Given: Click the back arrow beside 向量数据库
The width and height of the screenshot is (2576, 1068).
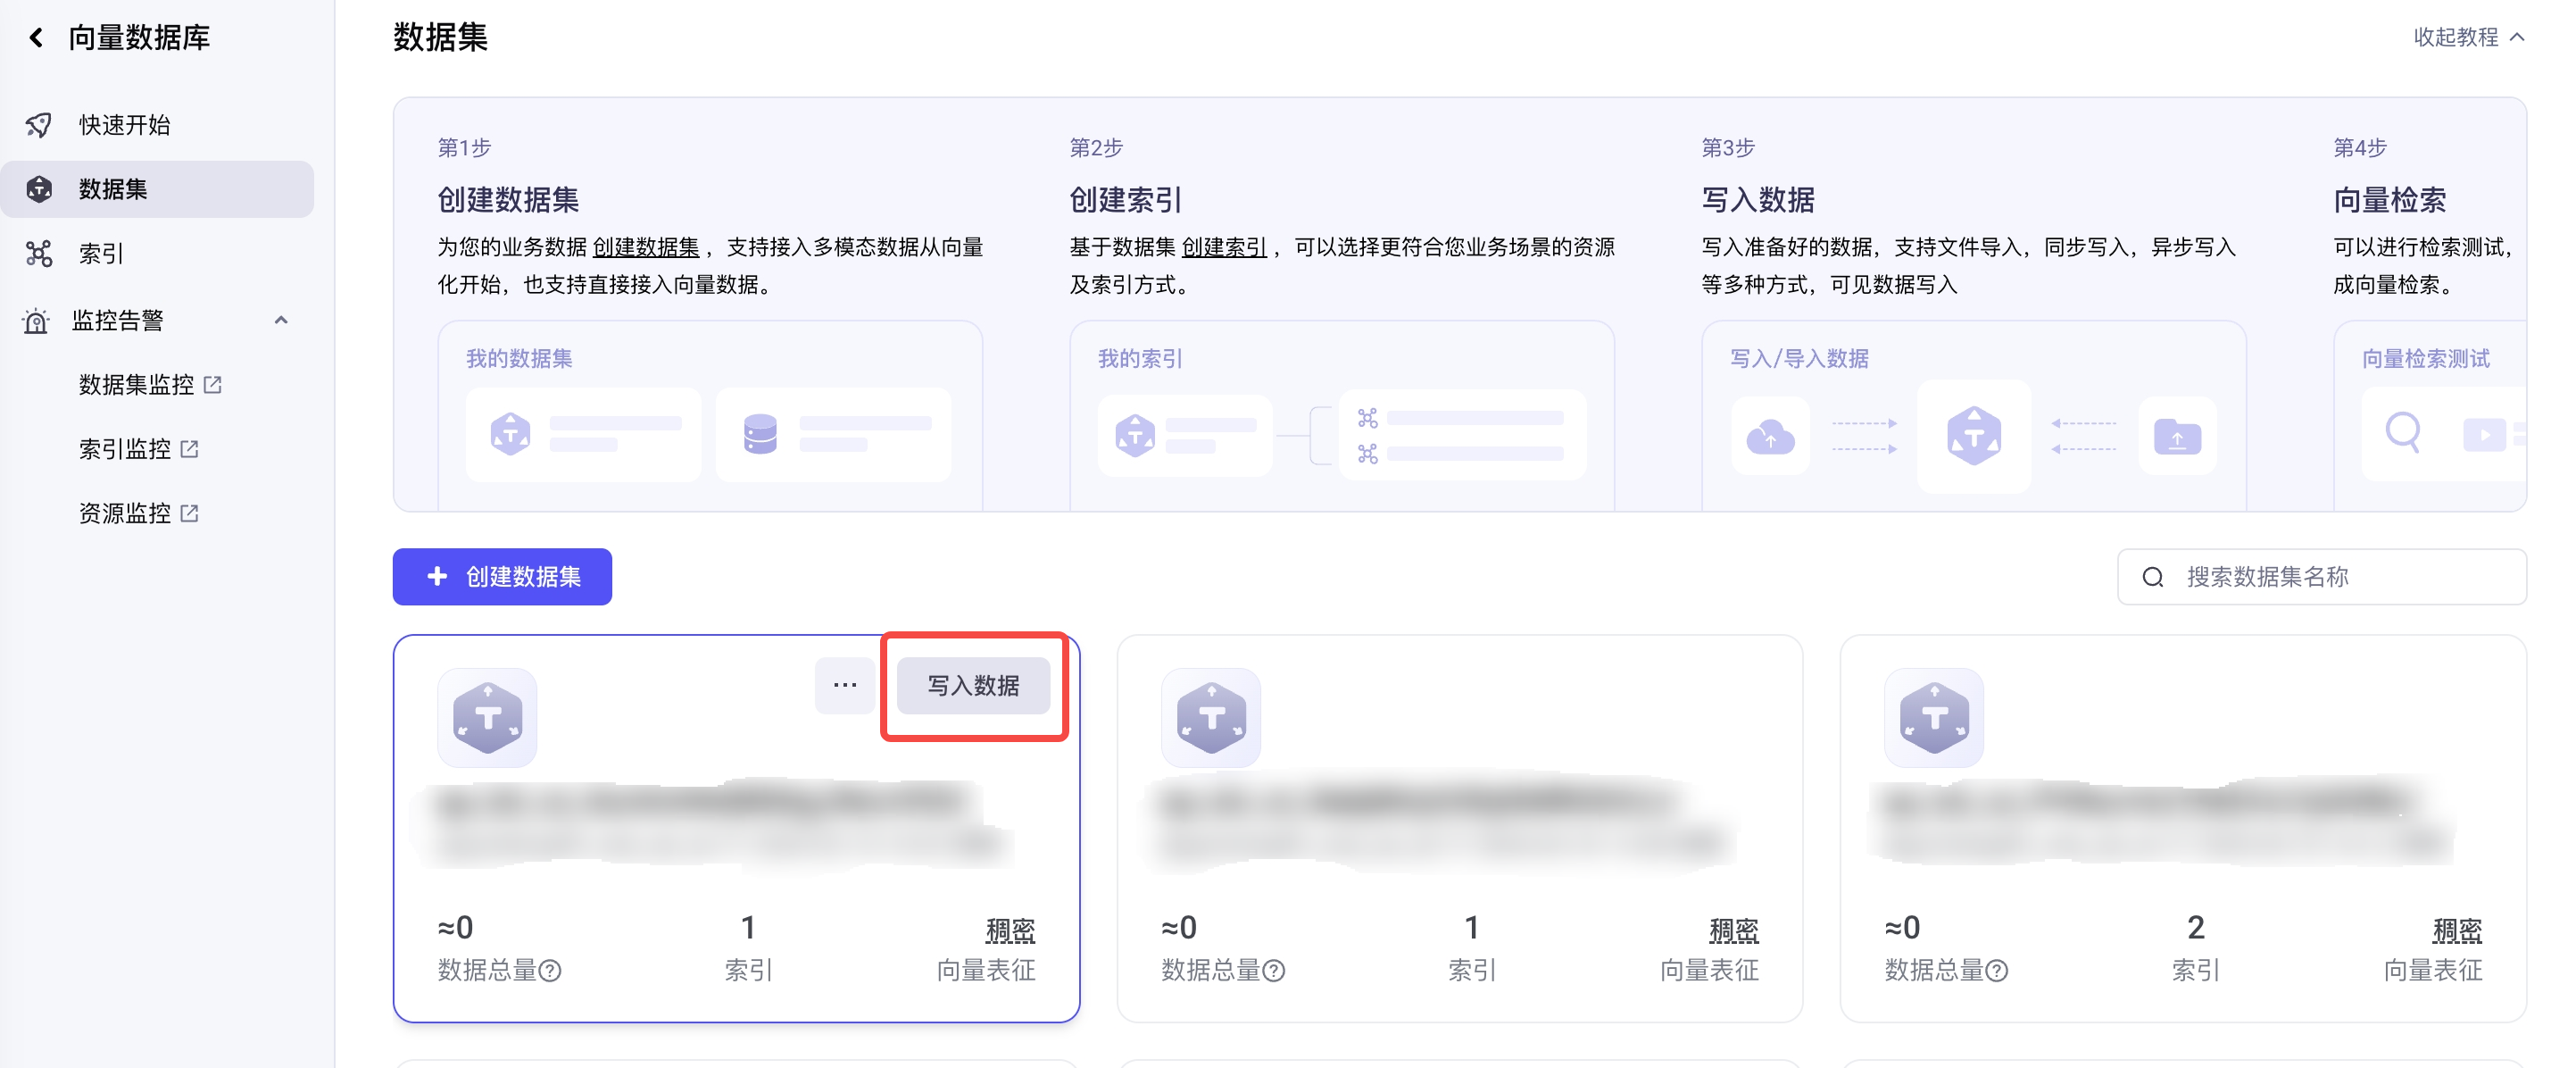Looking at the screenshot, I should click(36, 38).
